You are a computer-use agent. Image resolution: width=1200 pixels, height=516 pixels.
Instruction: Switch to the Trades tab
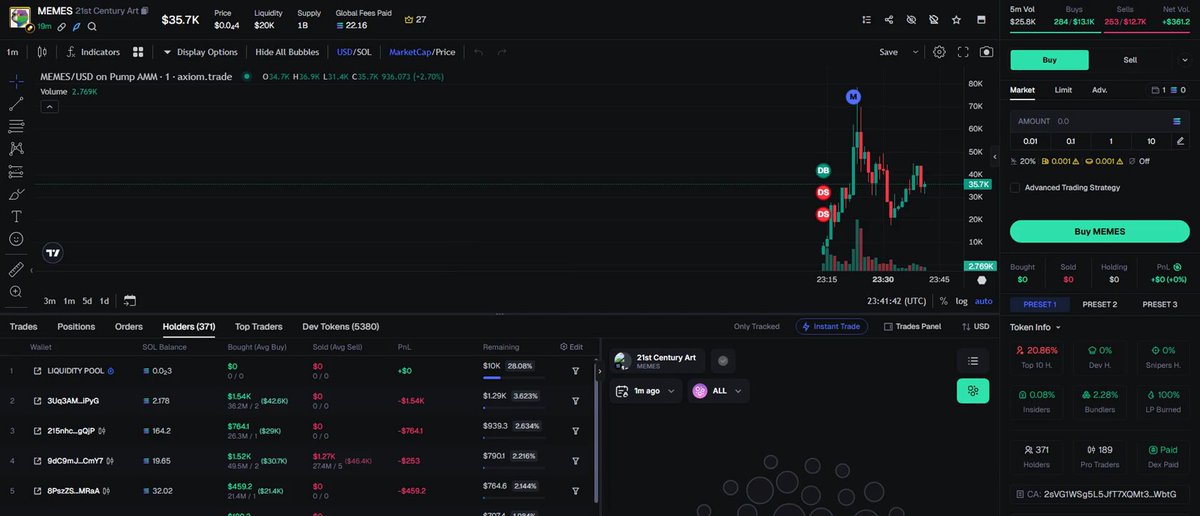point(23,326)
